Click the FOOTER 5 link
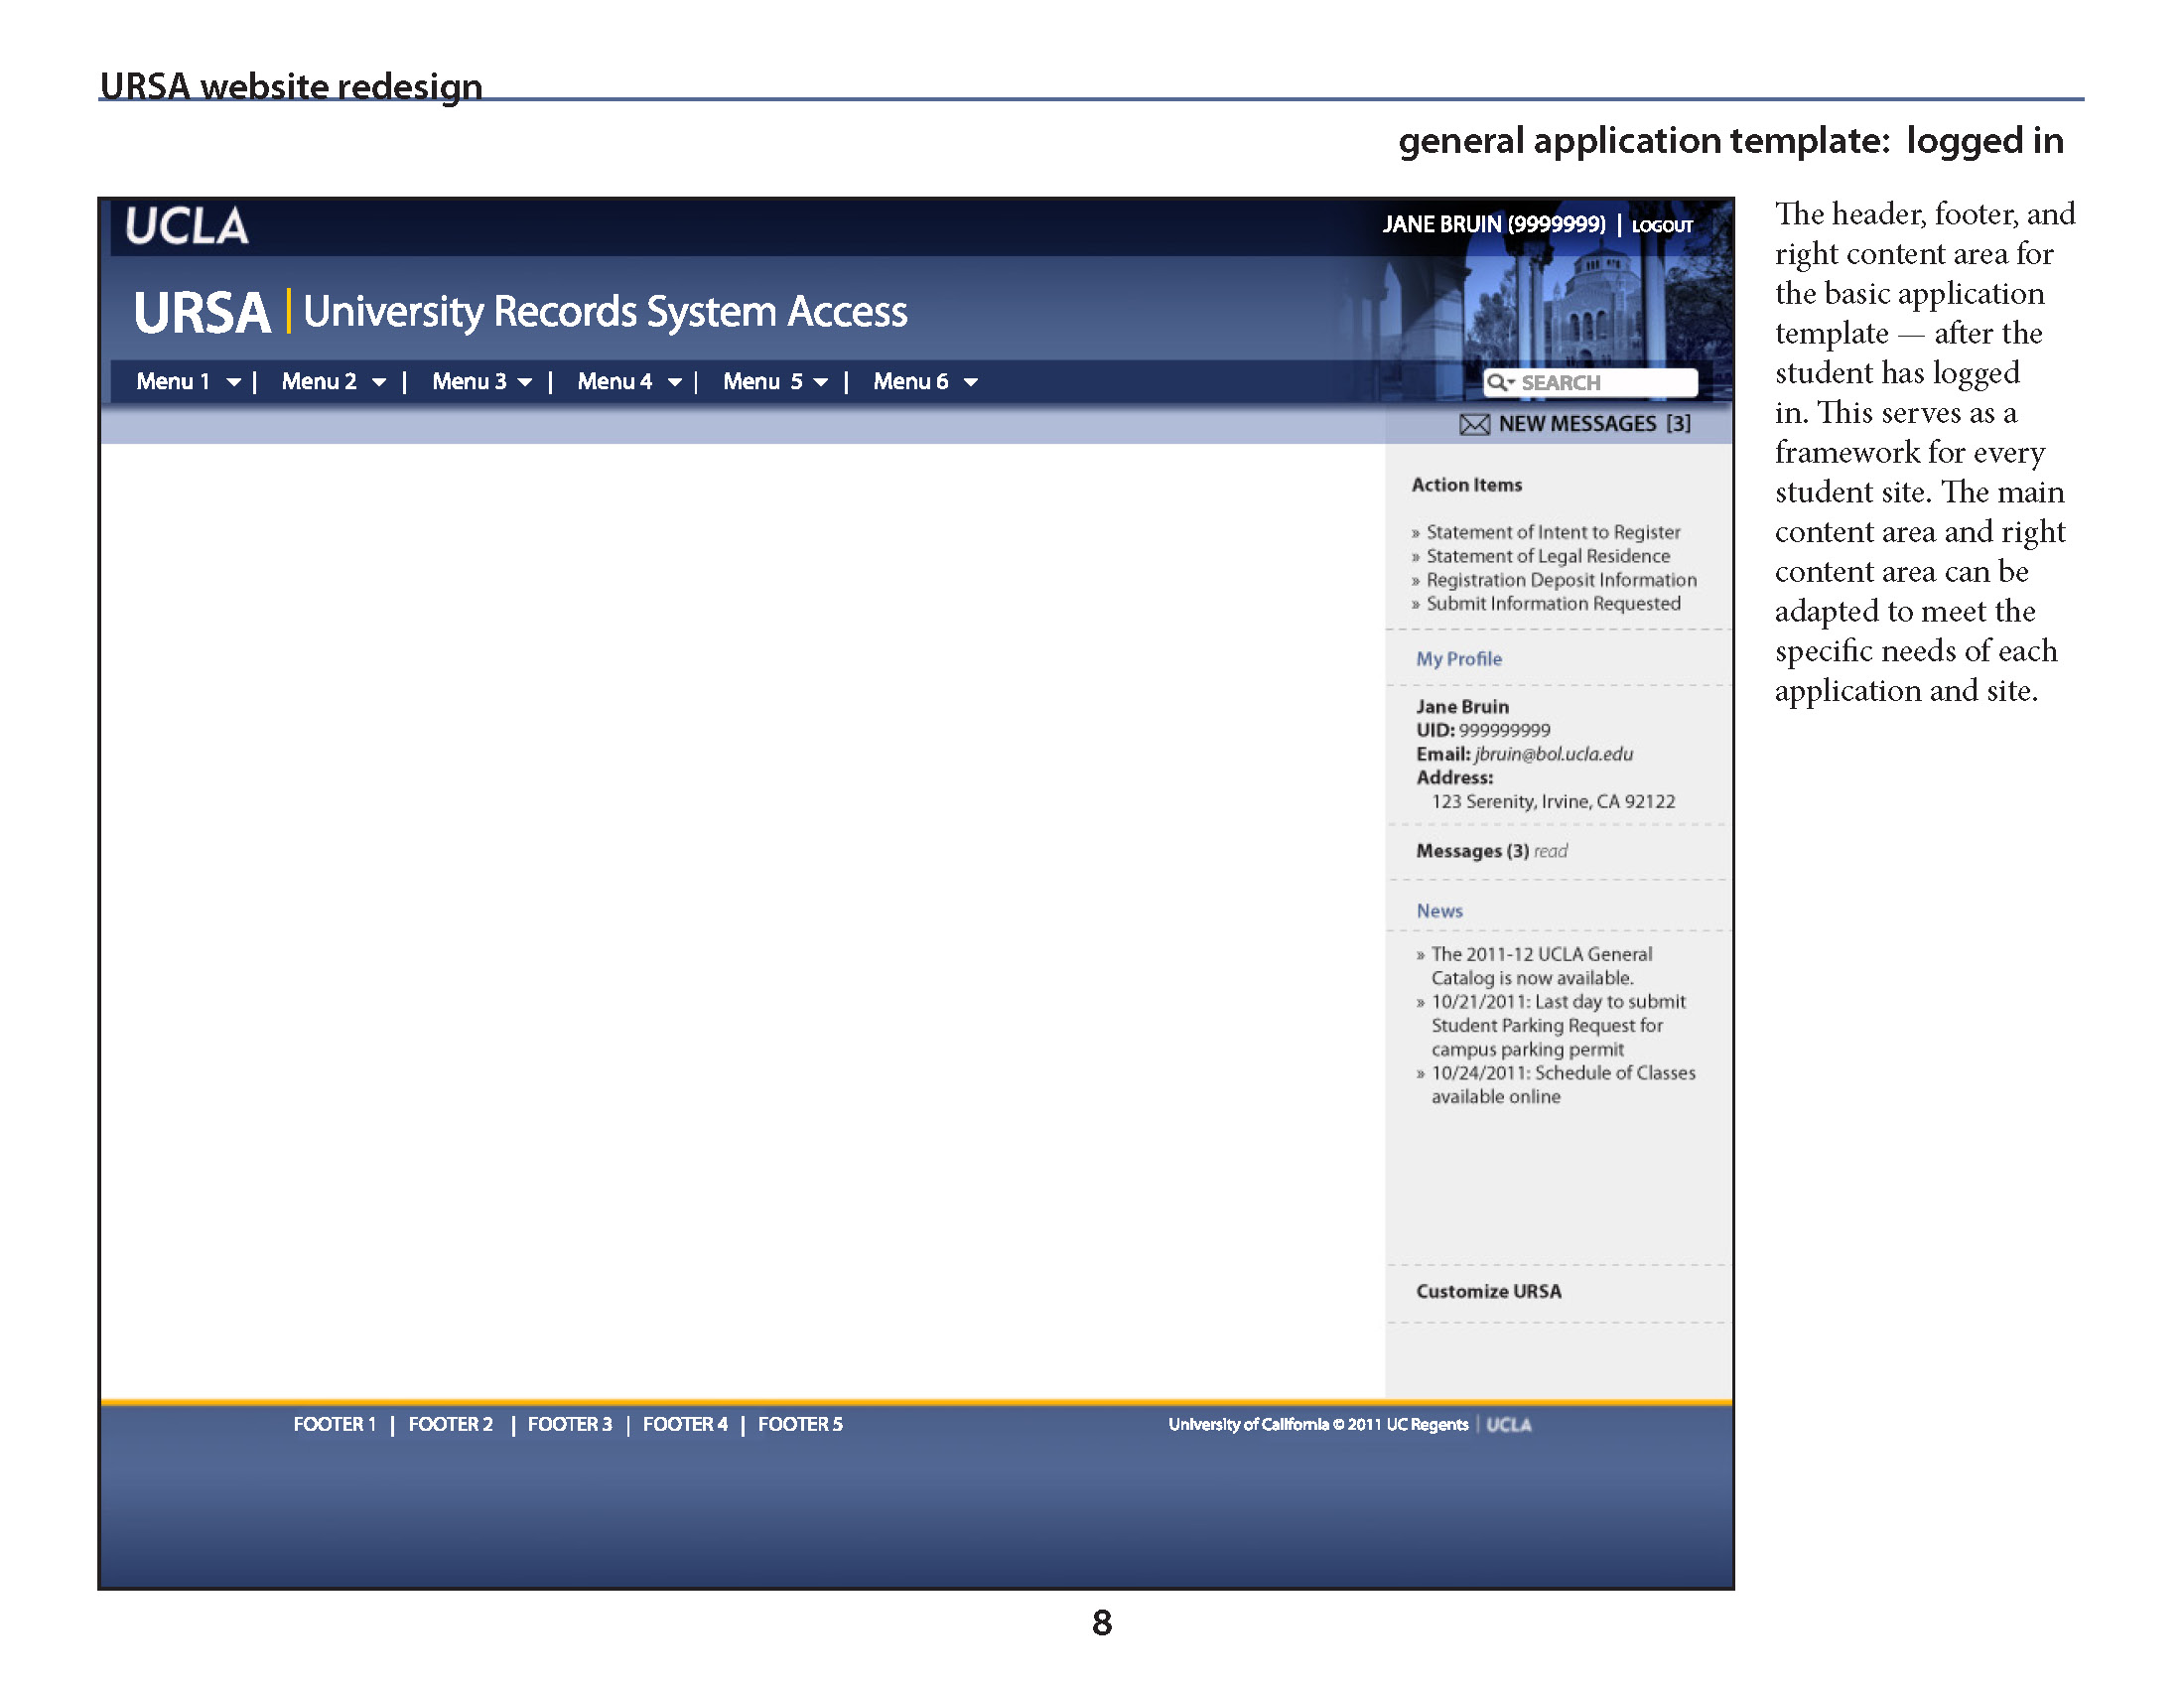This screenshot has height=1688, width=2184. click(800, 1424)
